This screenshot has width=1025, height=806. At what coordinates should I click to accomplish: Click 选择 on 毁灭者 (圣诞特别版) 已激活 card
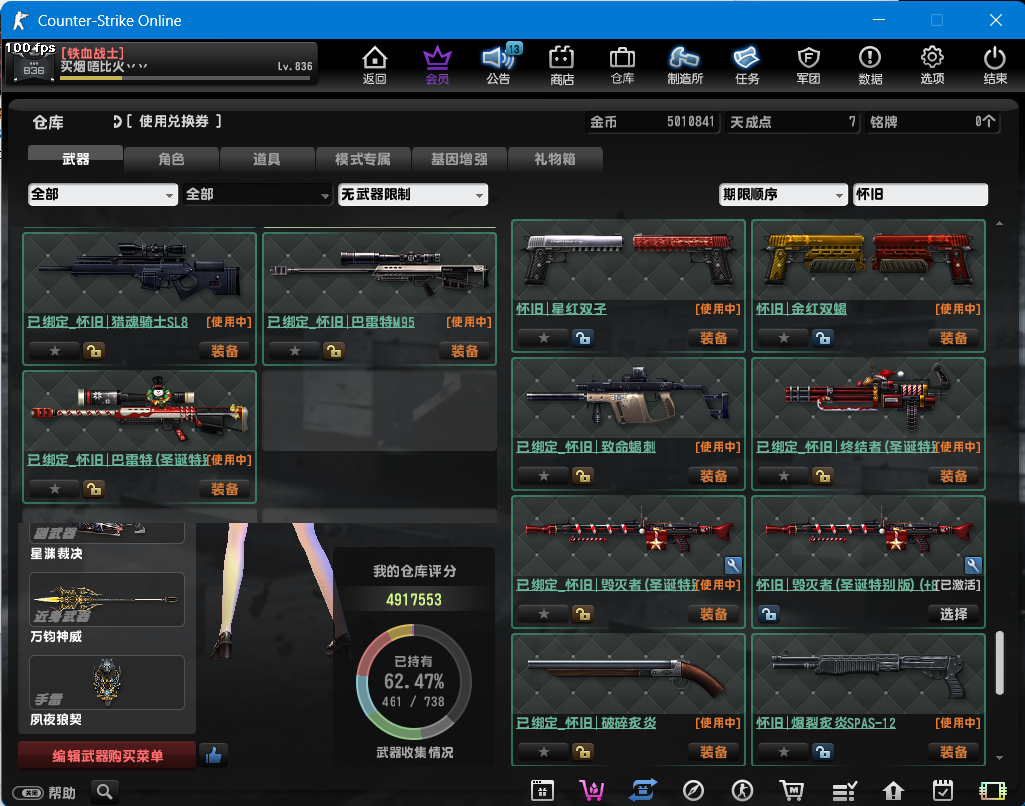[x=953, y=614]
